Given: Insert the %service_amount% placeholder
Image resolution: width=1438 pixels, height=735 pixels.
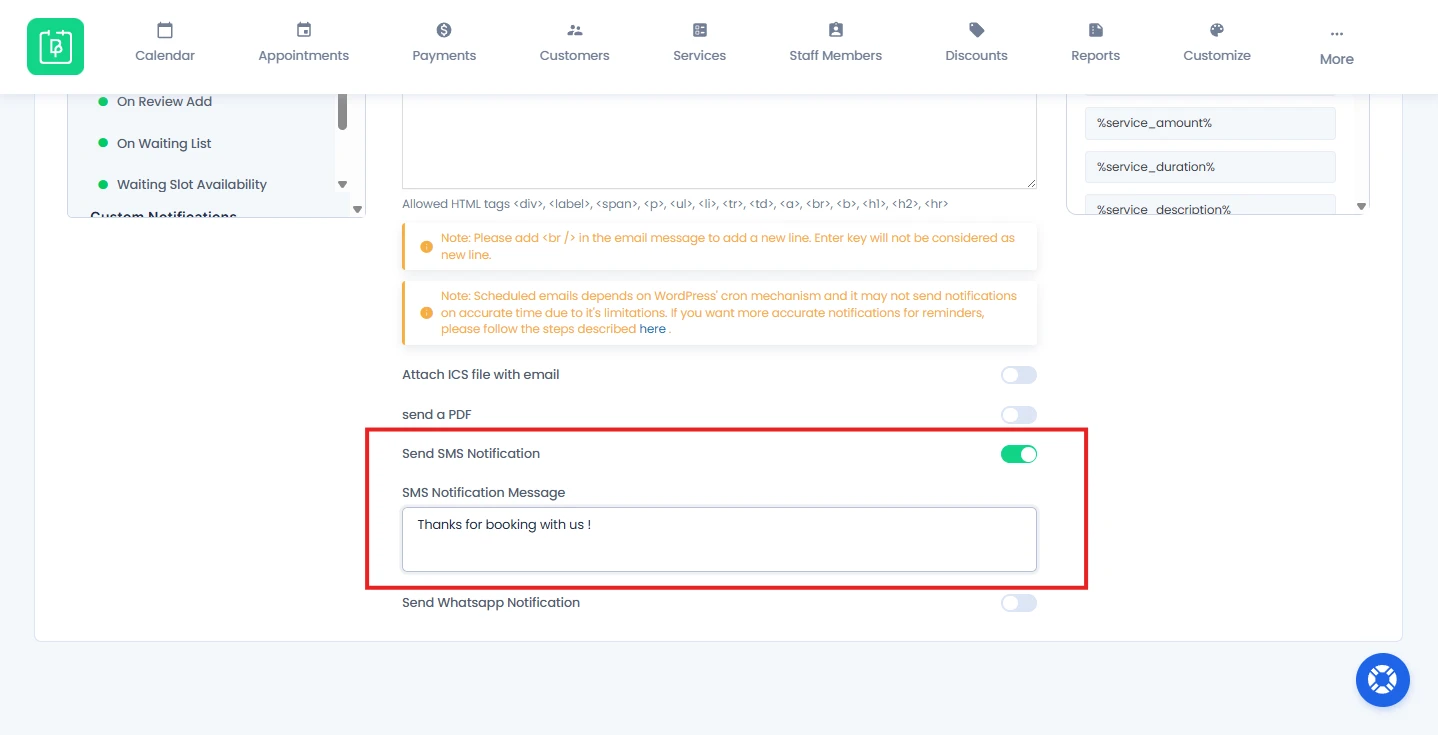Looking at the screenshot, I should coord(1210,123).
